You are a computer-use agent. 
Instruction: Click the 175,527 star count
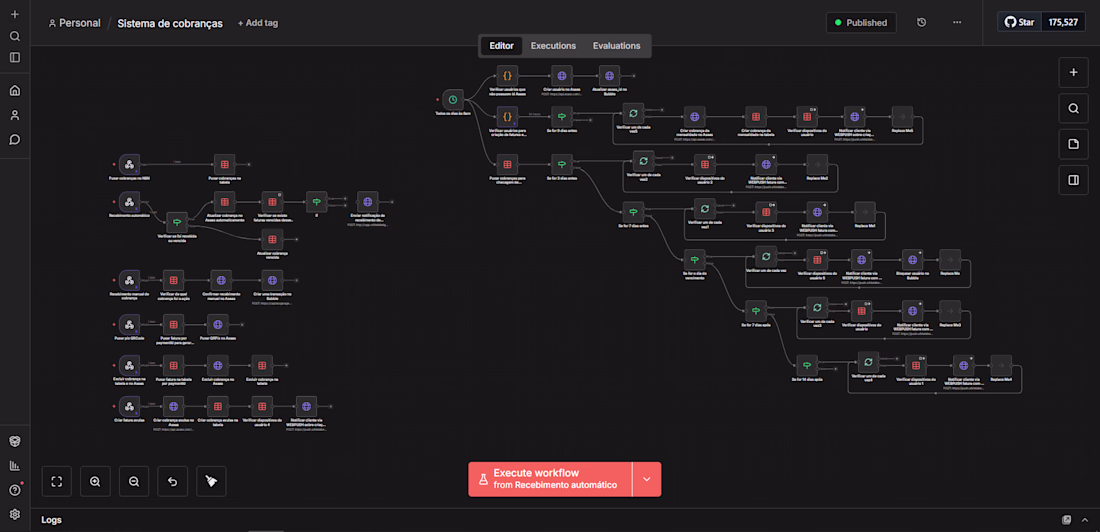click(1064, 22)
